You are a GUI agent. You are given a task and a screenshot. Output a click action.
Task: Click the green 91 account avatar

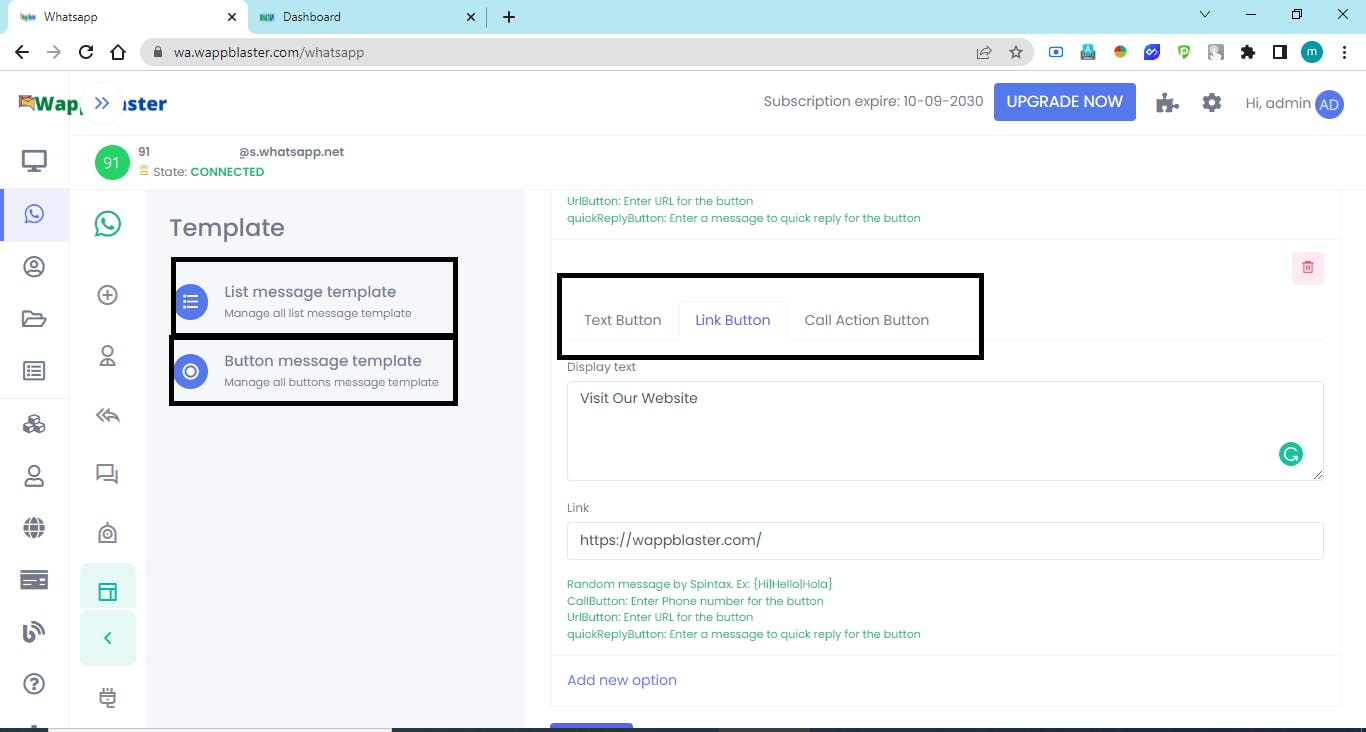pyautogui.click(x=112, y=162)
